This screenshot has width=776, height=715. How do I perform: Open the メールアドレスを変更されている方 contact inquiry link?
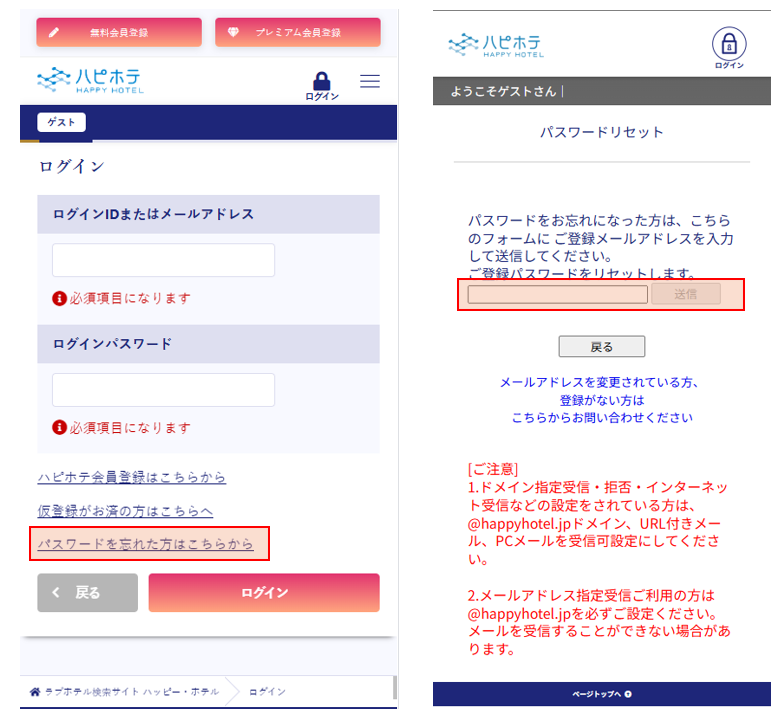pos(602,400)
